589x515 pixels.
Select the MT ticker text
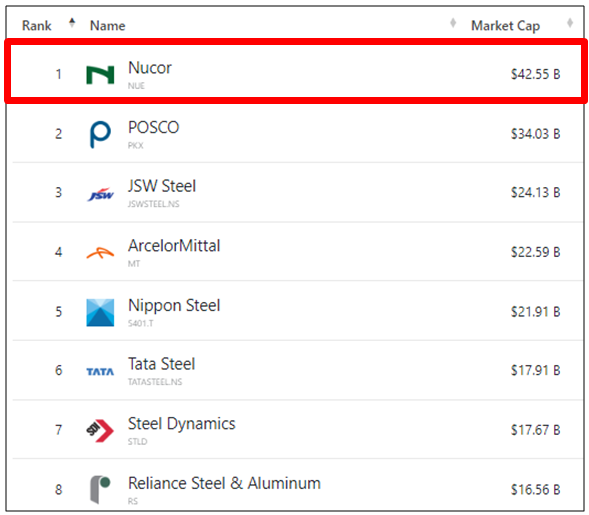[x=134, y=264]
